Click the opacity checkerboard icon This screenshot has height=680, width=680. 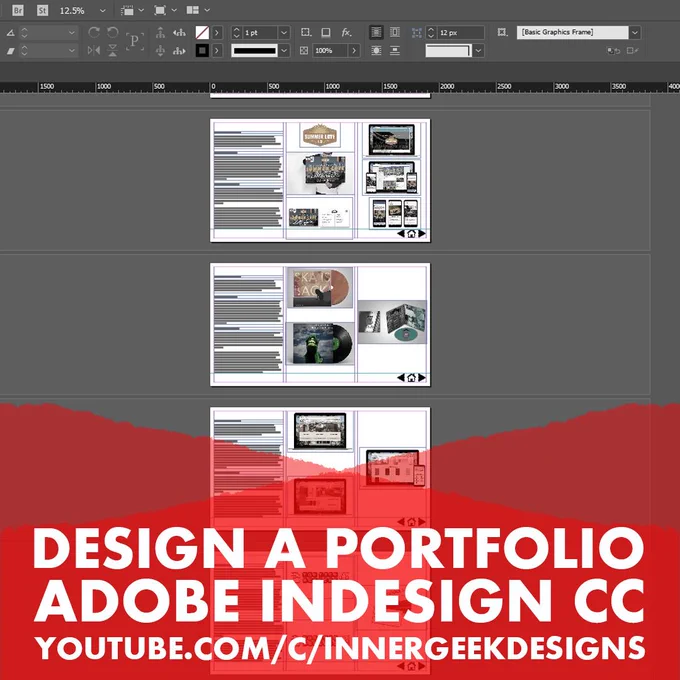pos(304,51)
